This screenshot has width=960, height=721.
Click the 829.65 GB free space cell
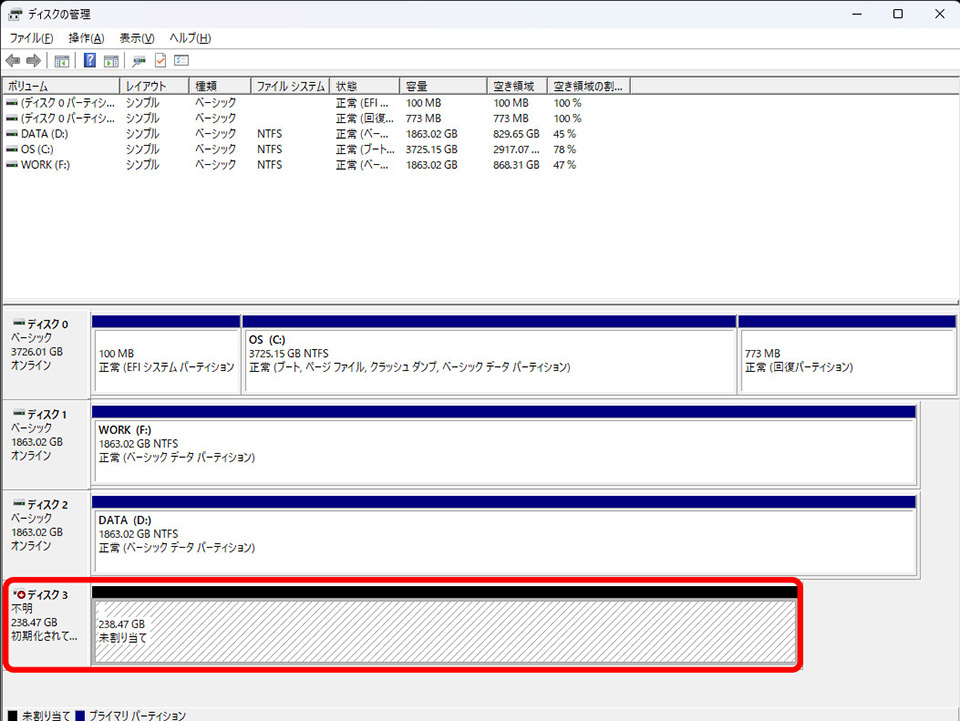tap(516, 133)
